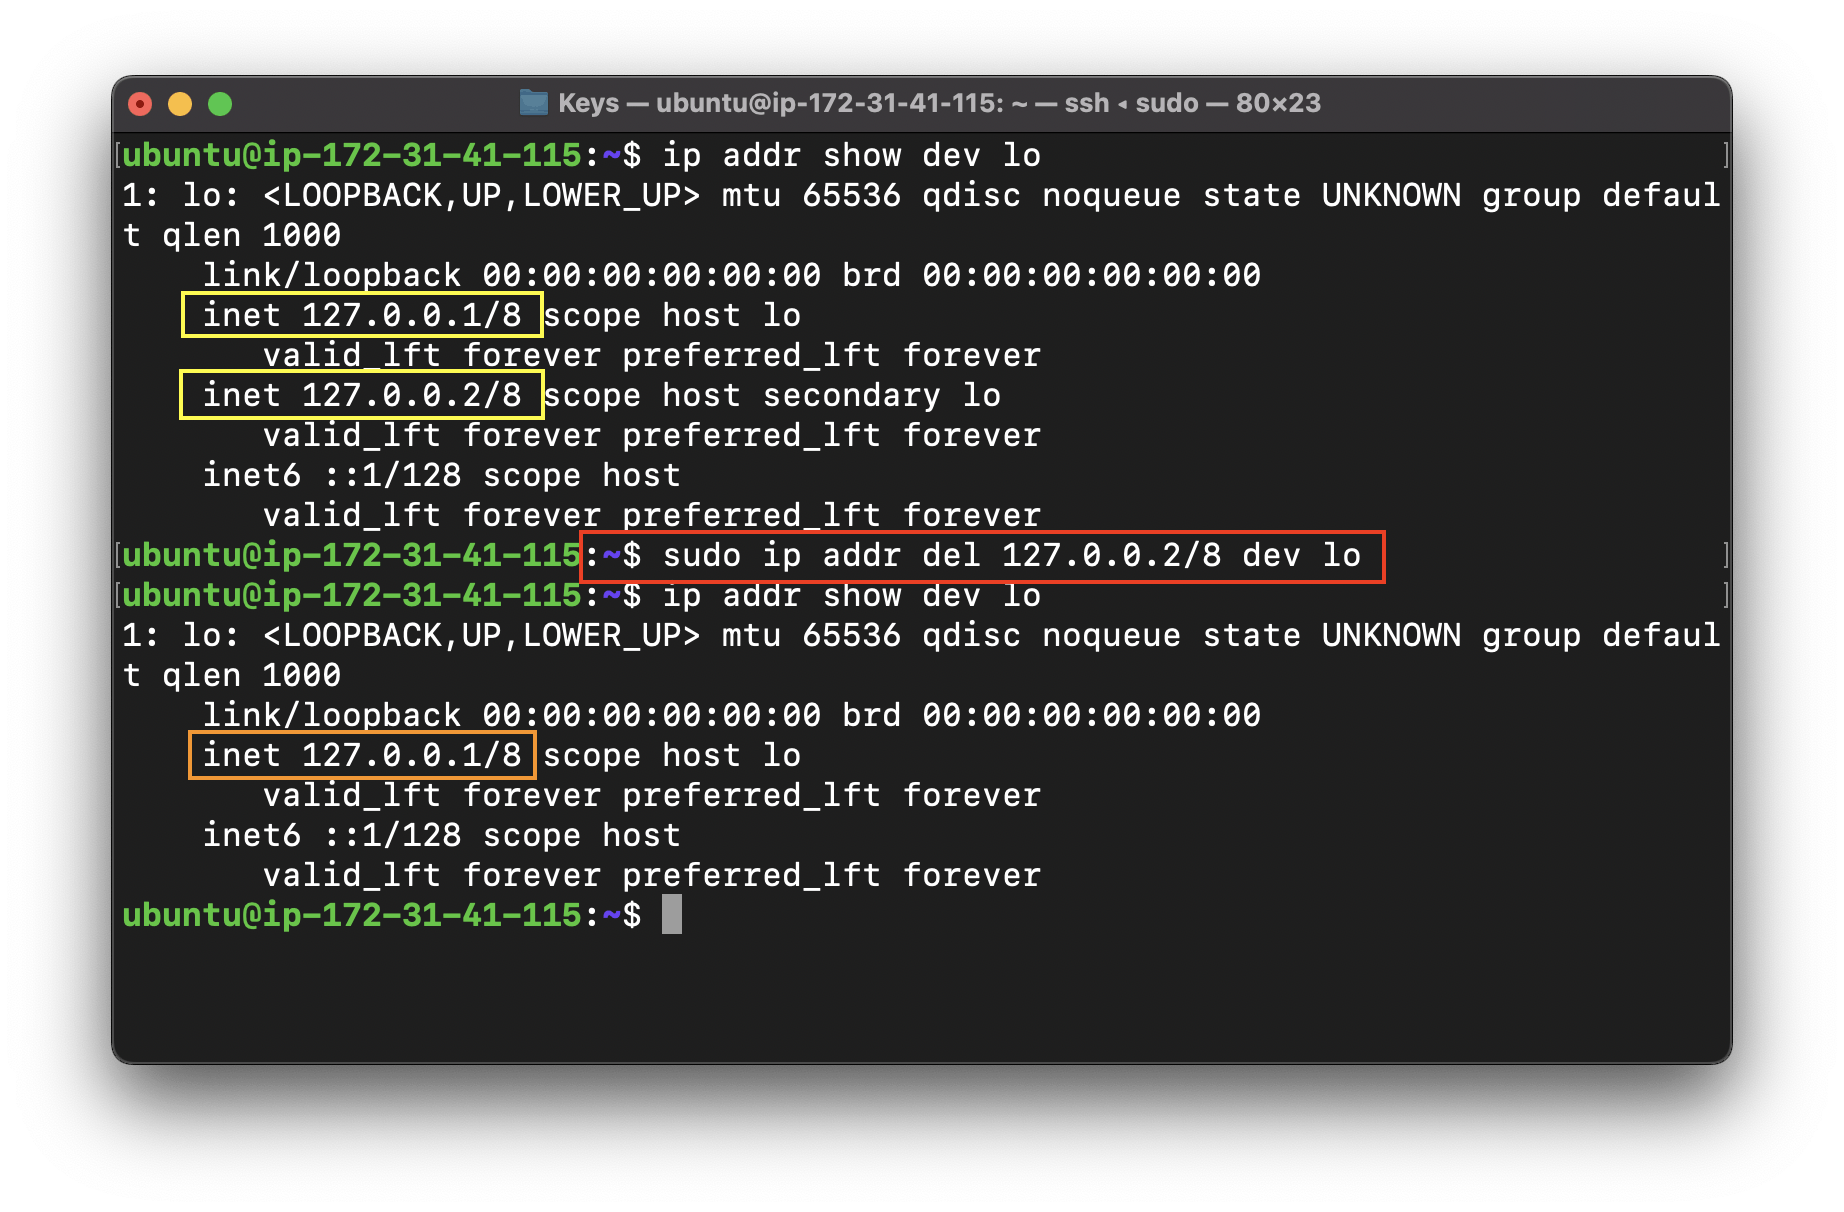Click last prompt 'ubuntu@ip-172-31-41-115:~$'
The image size is (1844, 1212).
tap(382, 916)
